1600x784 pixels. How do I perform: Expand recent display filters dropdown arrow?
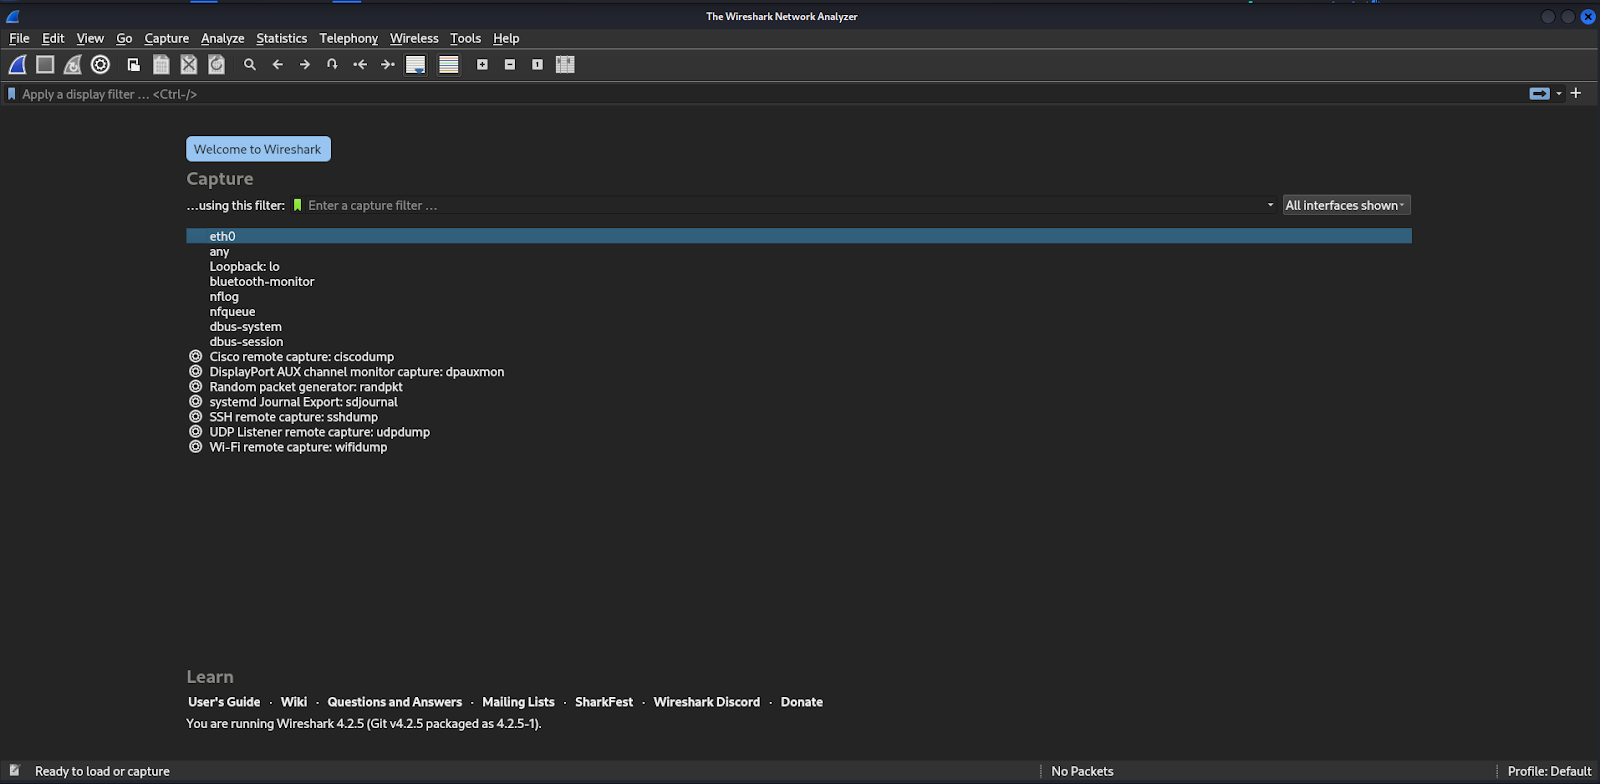click(x=1559, y=93)
